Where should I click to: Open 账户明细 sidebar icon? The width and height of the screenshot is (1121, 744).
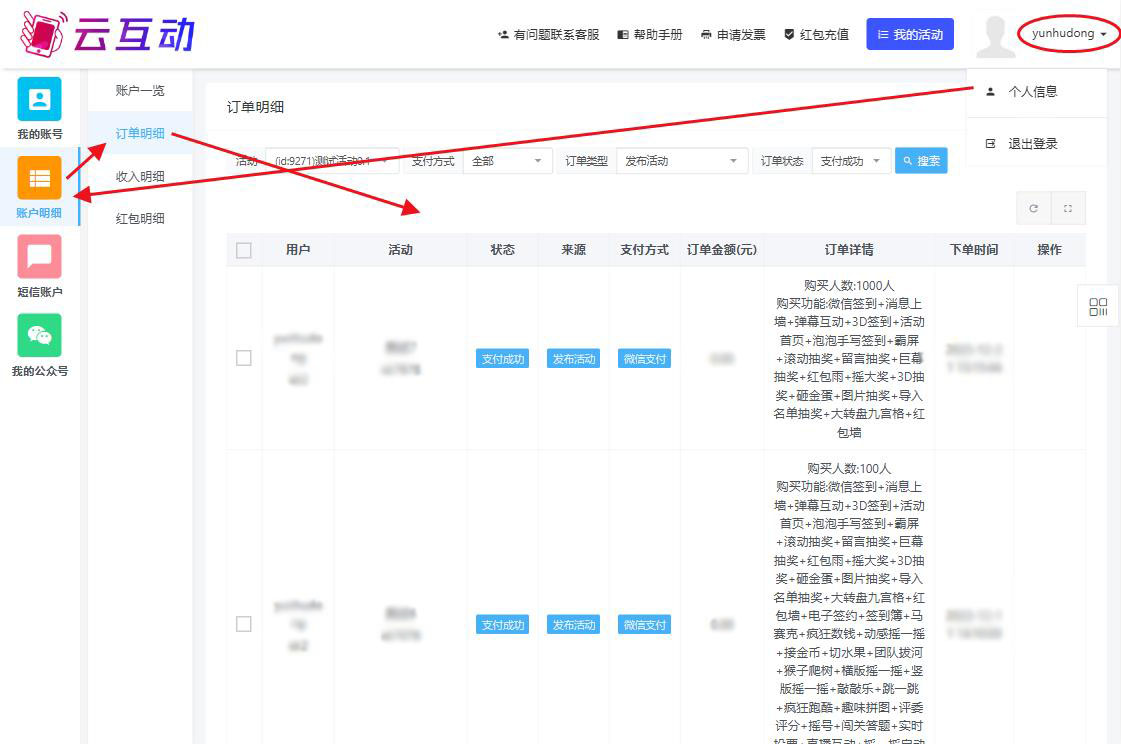[x=39, y=178]
